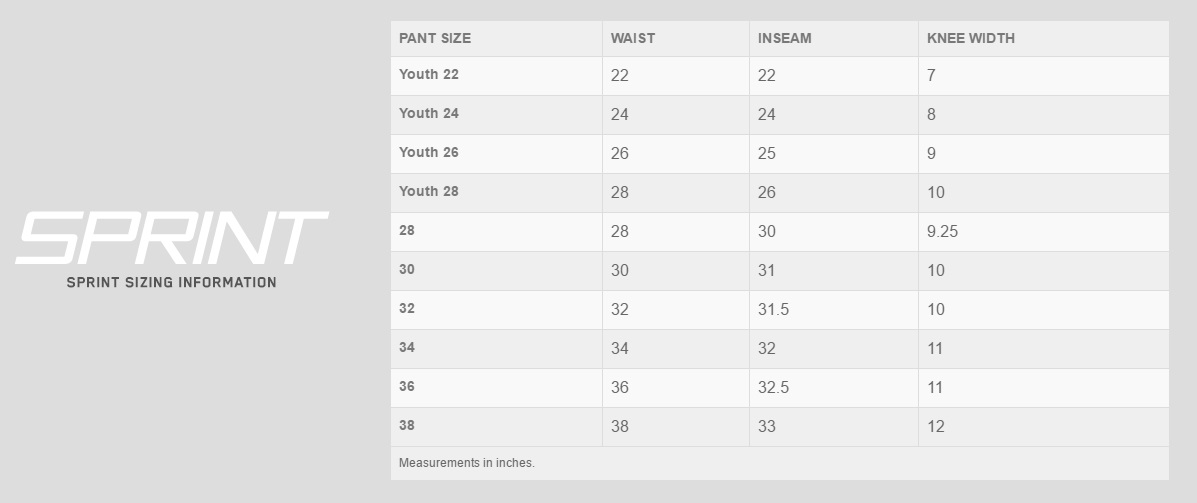Select the size 32 row label
Image resolution: width=1197 pixels, height=503 pixels.
point(407,309)
